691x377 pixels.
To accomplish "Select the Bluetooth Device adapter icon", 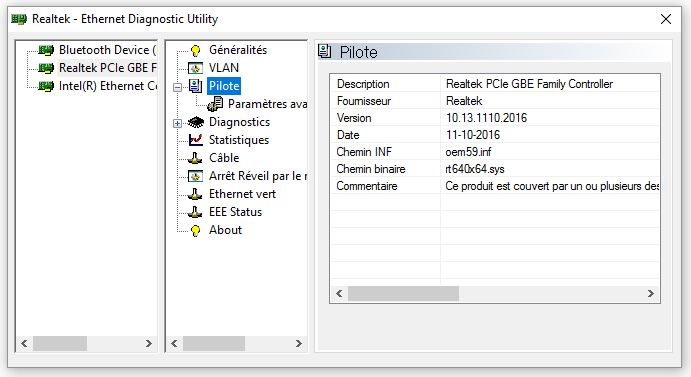I will (46, 50).
